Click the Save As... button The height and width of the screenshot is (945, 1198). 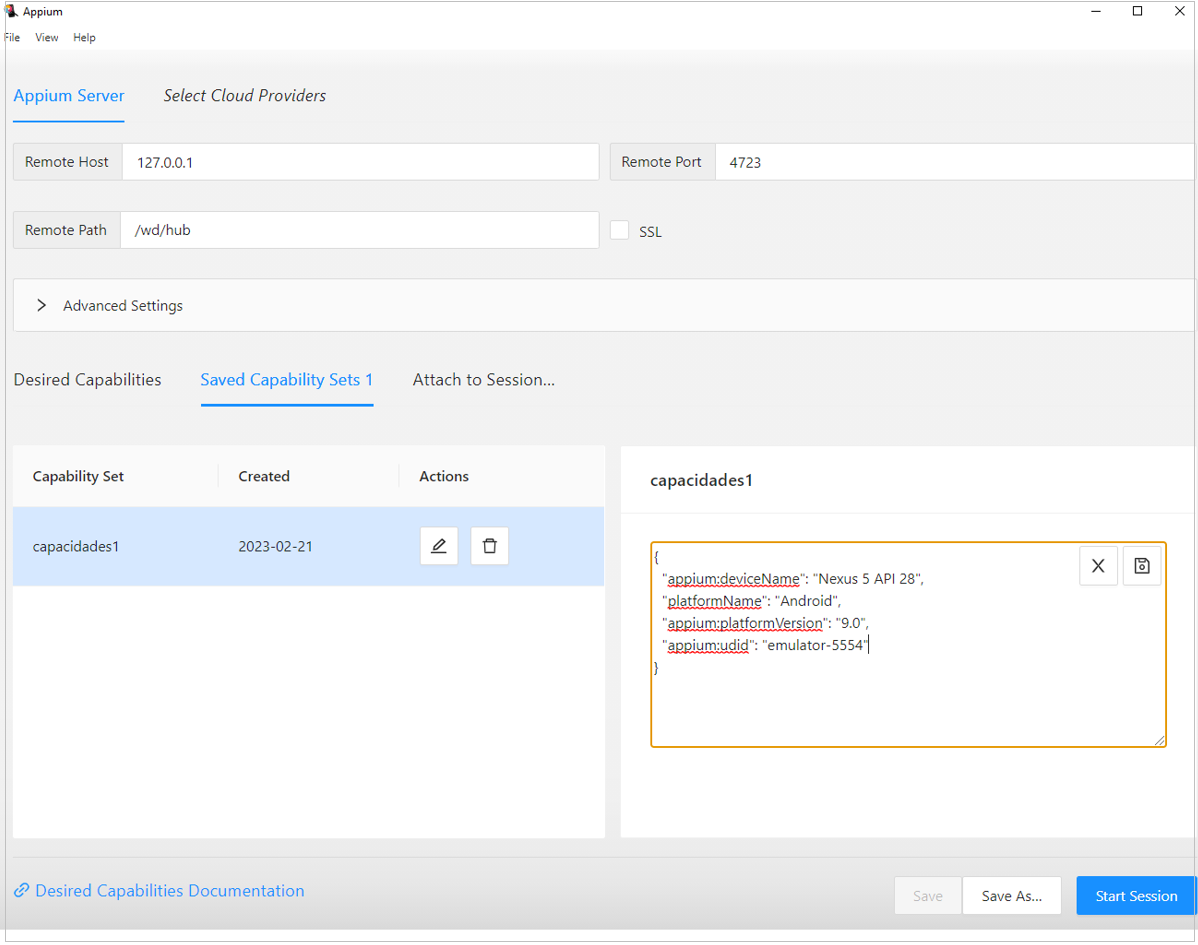(x=1011, y=896)
